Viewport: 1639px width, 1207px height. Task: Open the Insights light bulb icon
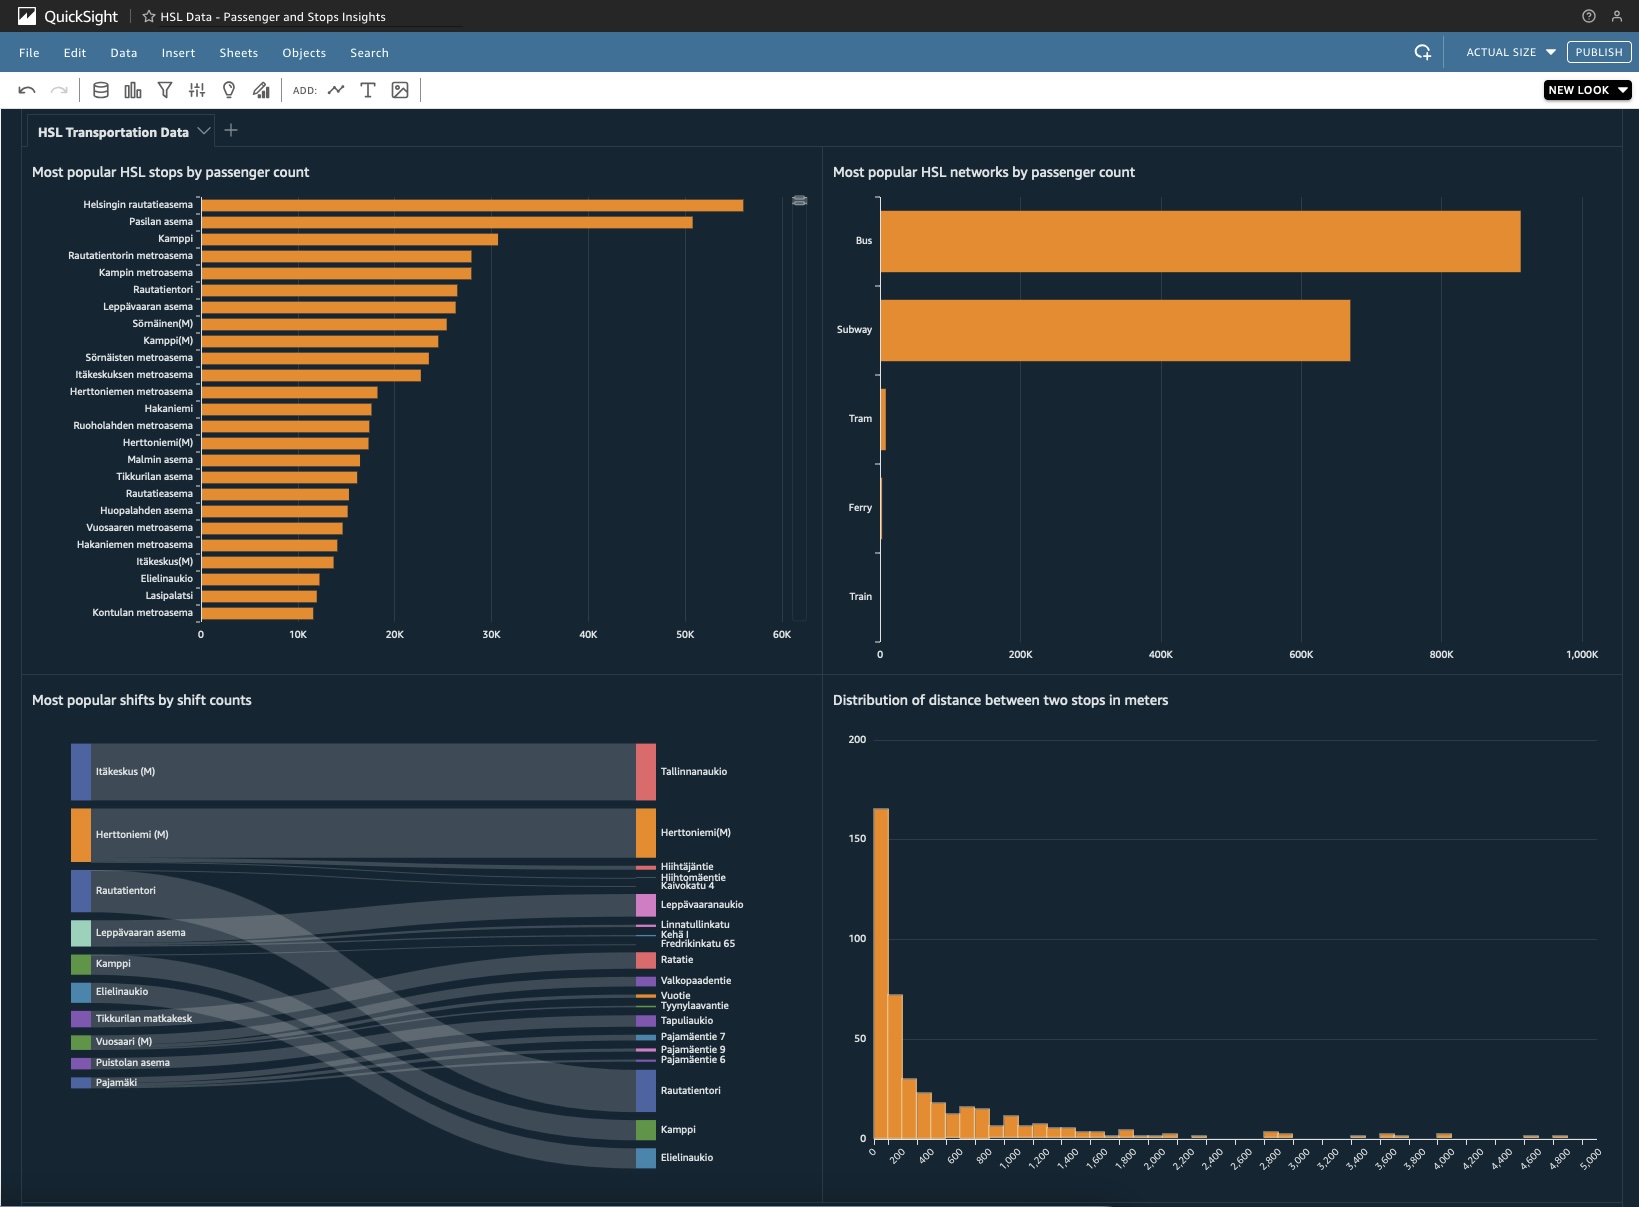pos(229,90)
